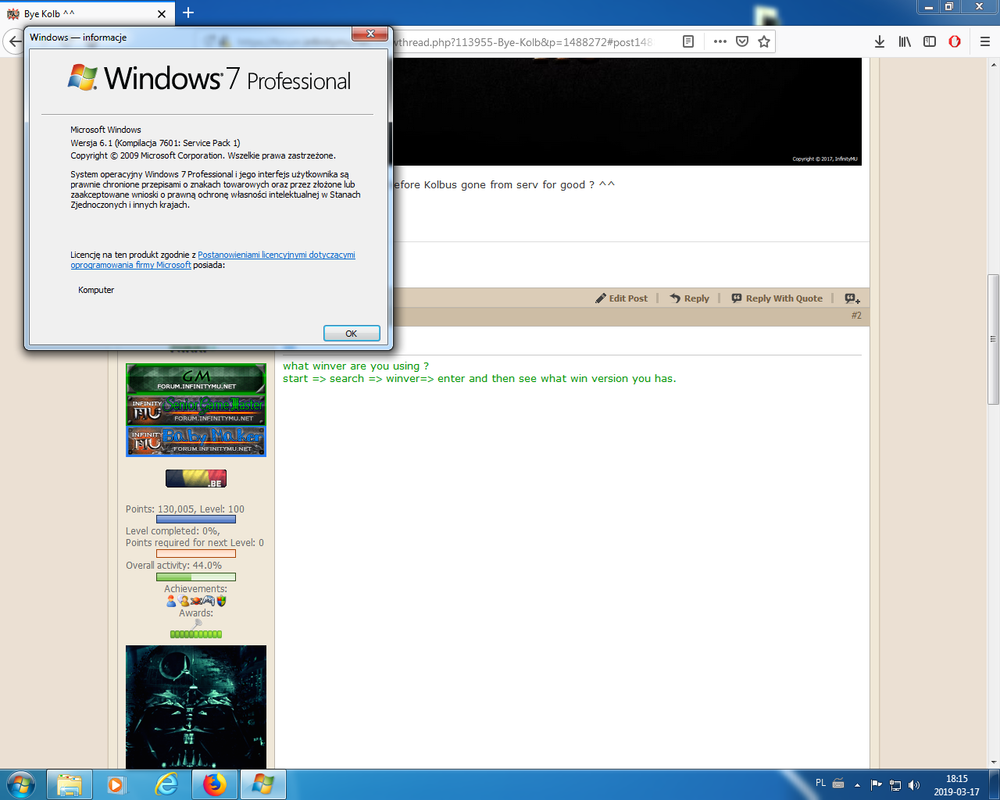Open network tray icon
The width and height of the screenshot is (1000, 800).
click(895, 785)
